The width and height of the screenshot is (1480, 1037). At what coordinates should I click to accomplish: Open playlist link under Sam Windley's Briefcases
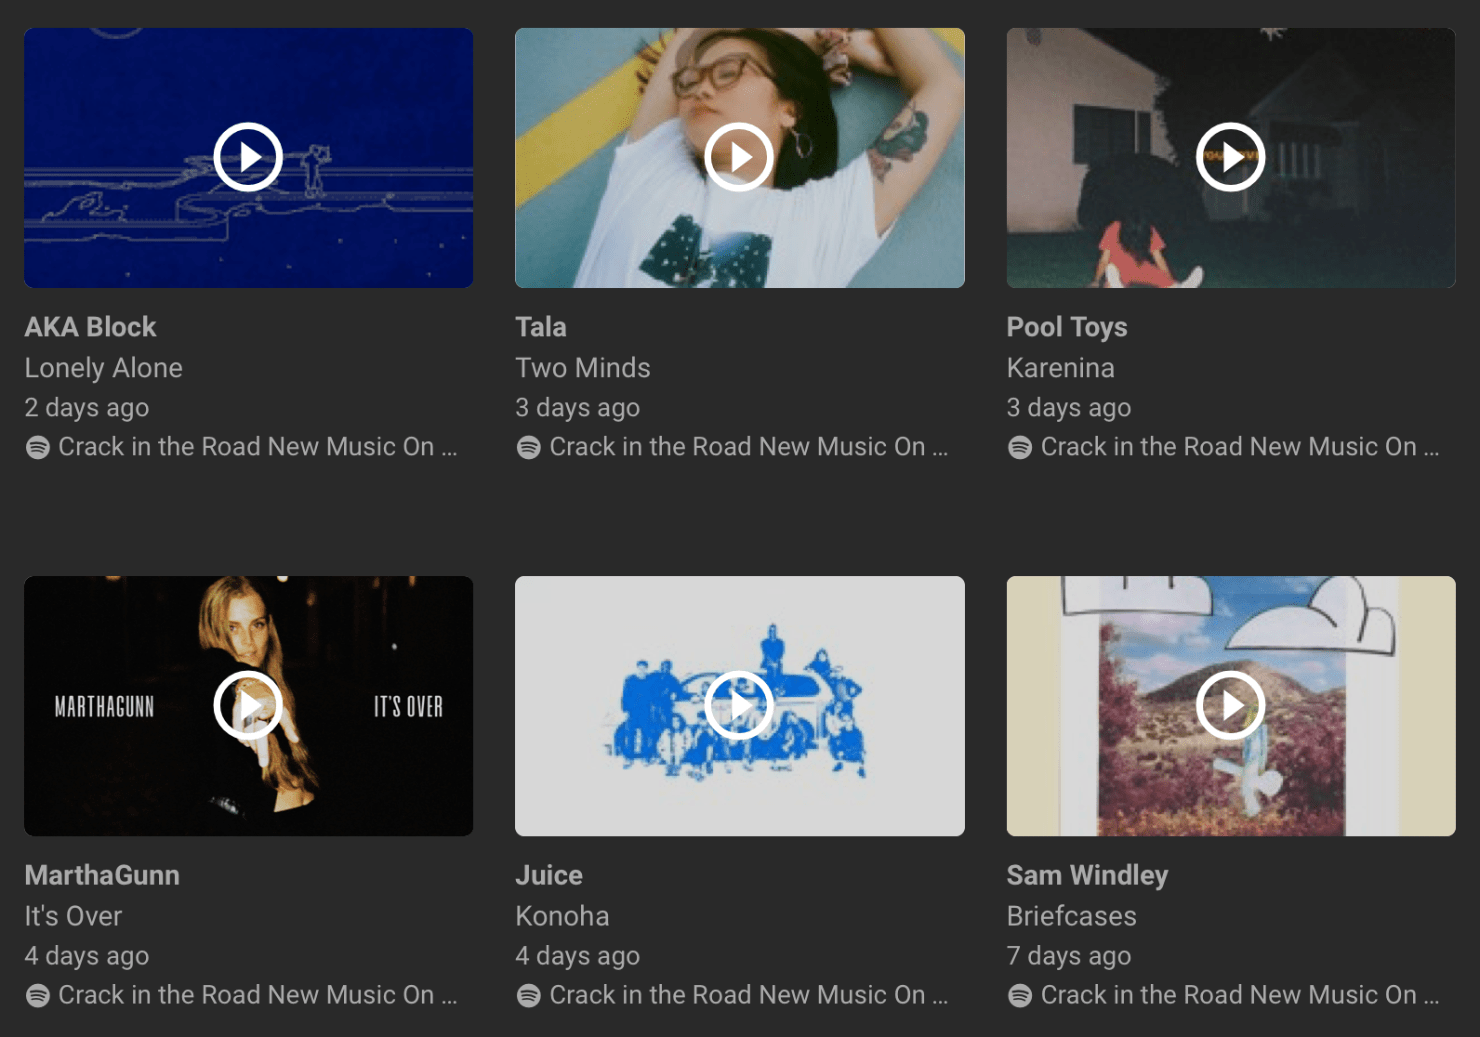click(1240, 995)
